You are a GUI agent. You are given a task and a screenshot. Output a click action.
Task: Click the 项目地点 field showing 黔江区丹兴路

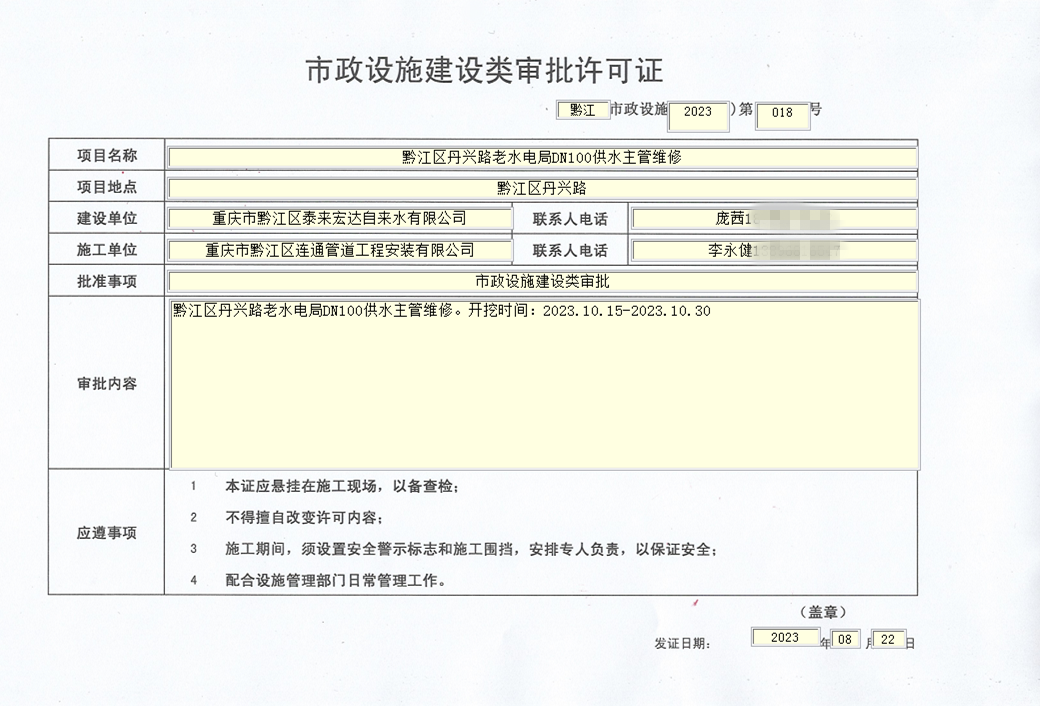coord(543,188)
